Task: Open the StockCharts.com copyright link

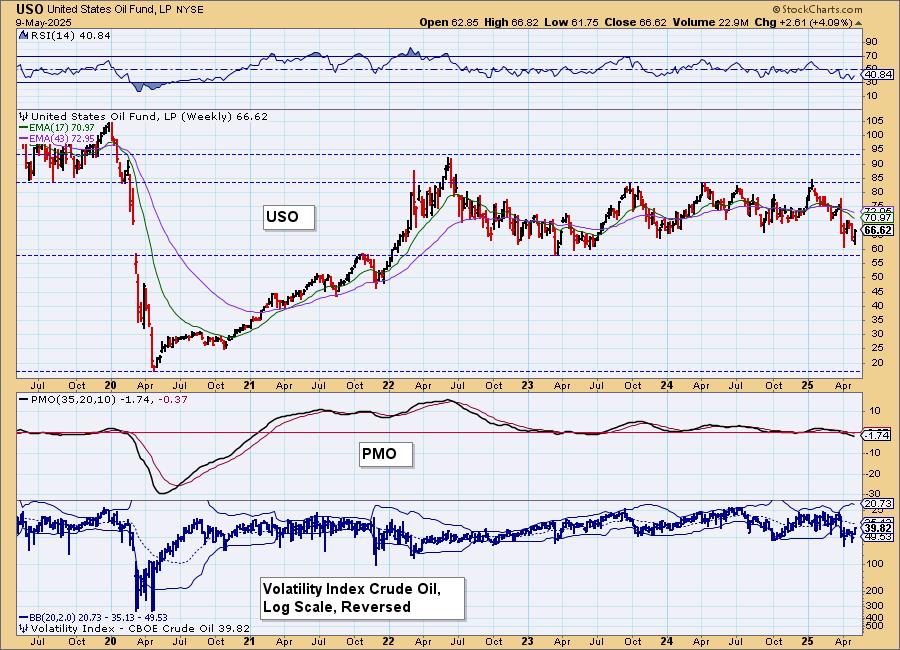Action: tap(817, 9)
